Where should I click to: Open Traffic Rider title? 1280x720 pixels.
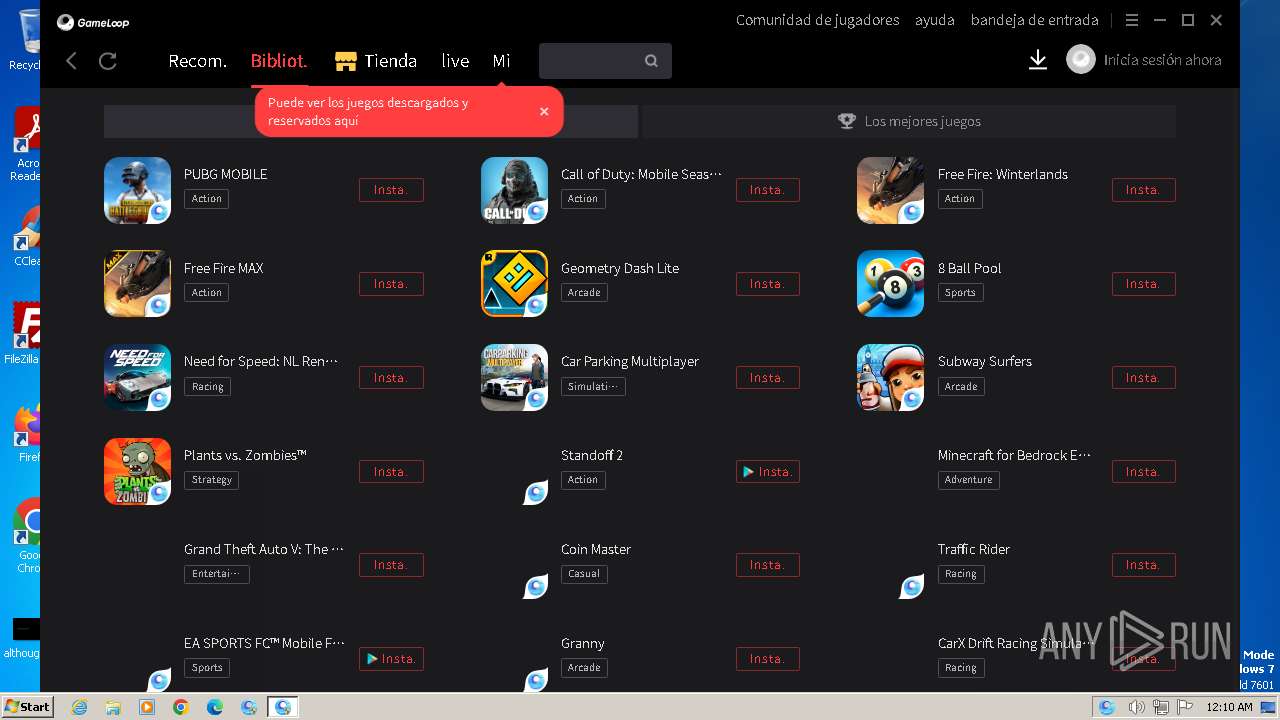click(x=974, y=549)
